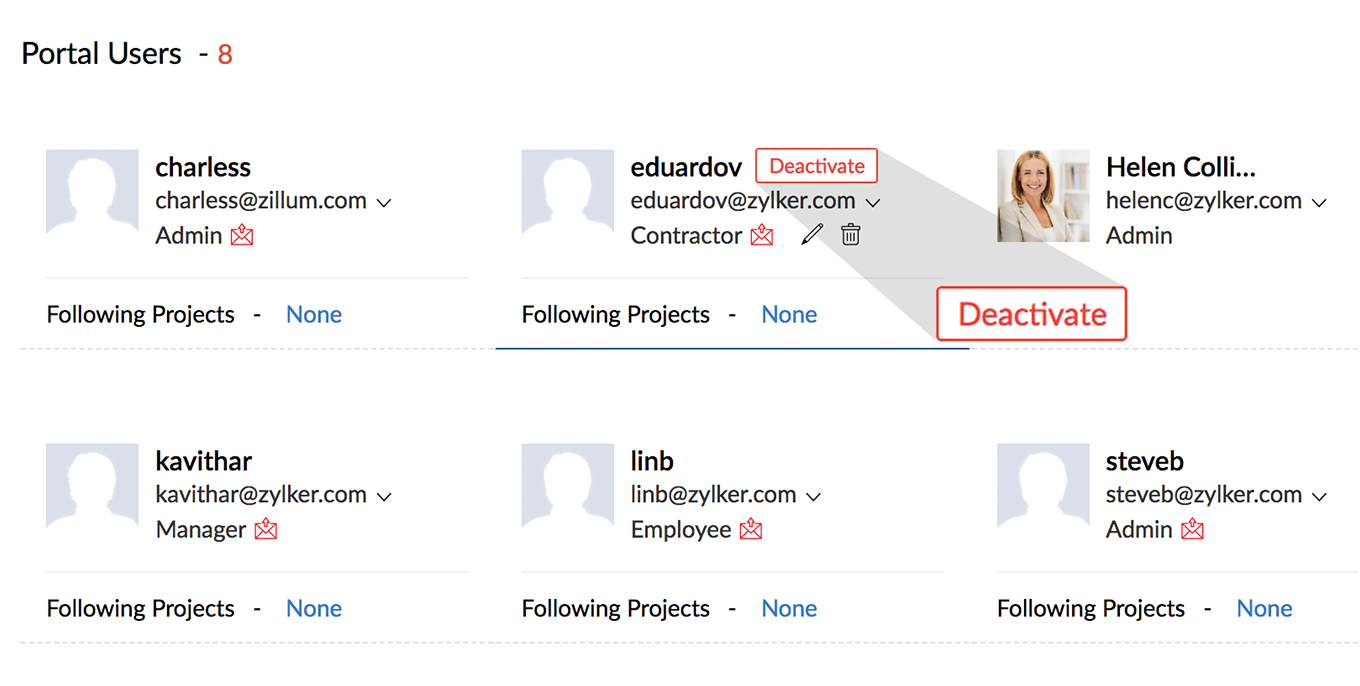This screenshot has height=686, width=1360.
Task: Open None link under eduardov's Following Projects
Action: pyautogui.click(x=789, y=315)
